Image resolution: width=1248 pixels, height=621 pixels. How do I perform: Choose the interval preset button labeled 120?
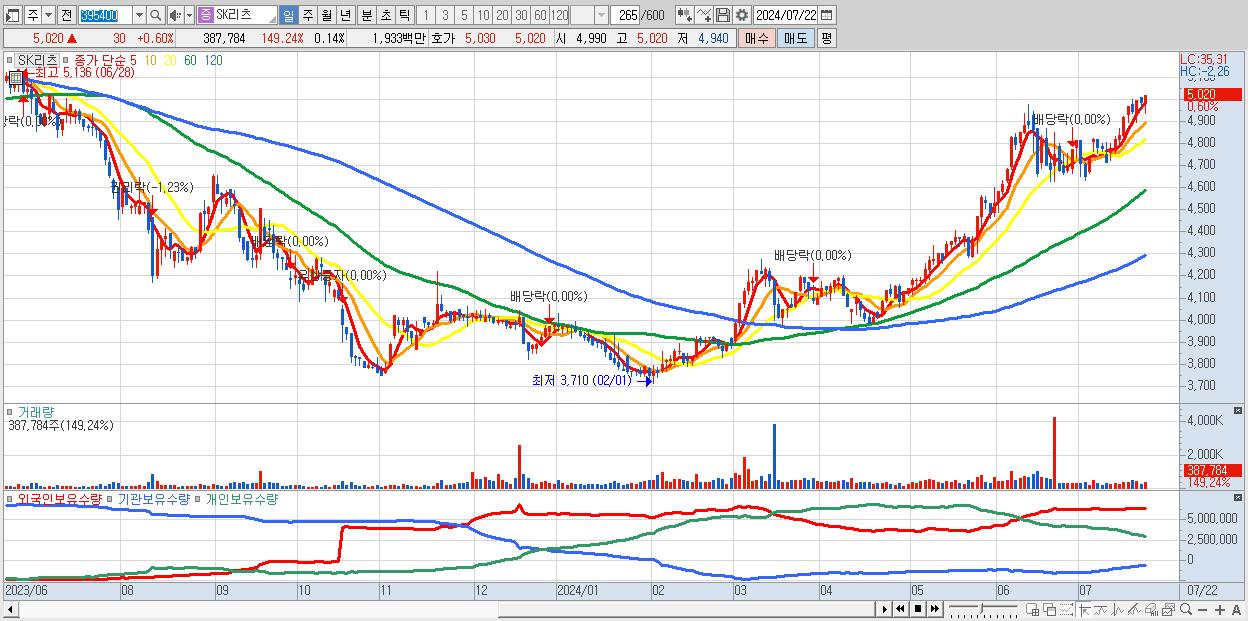pos(559,15)
